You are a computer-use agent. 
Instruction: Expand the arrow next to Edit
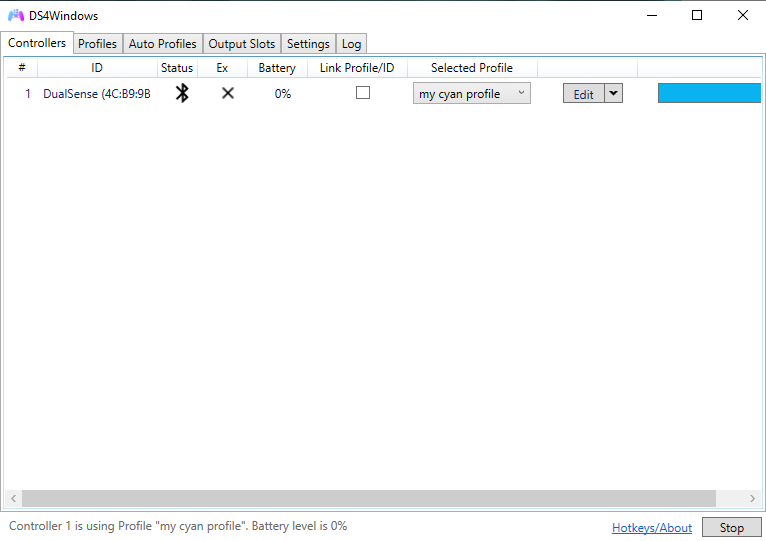(x=614, y=93)
